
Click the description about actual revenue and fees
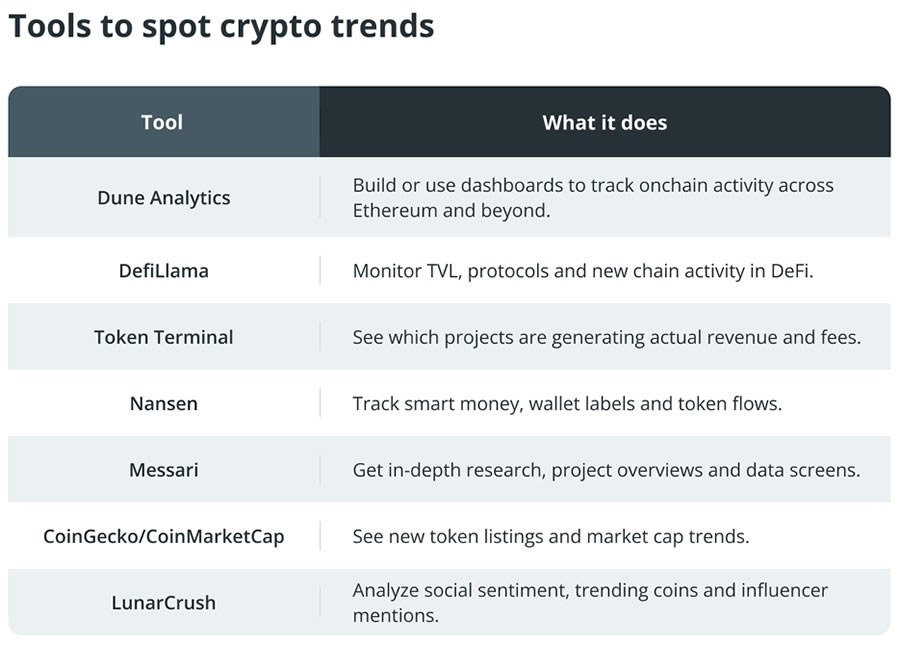[606, 337]
